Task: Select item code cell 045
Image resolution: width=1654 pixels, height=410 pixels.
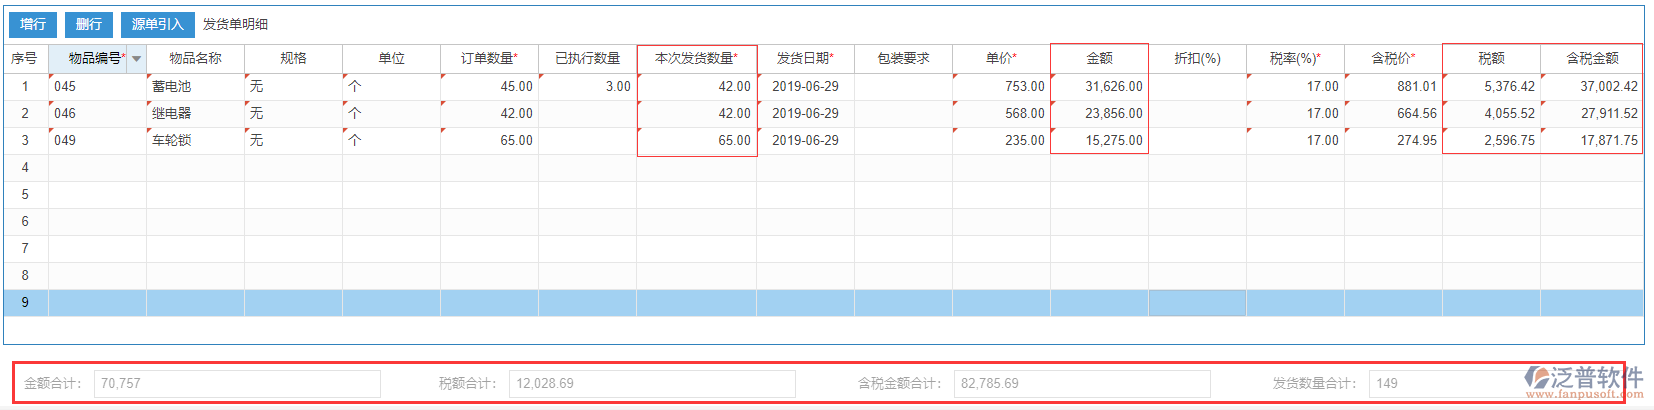Action: coord(97,87)
